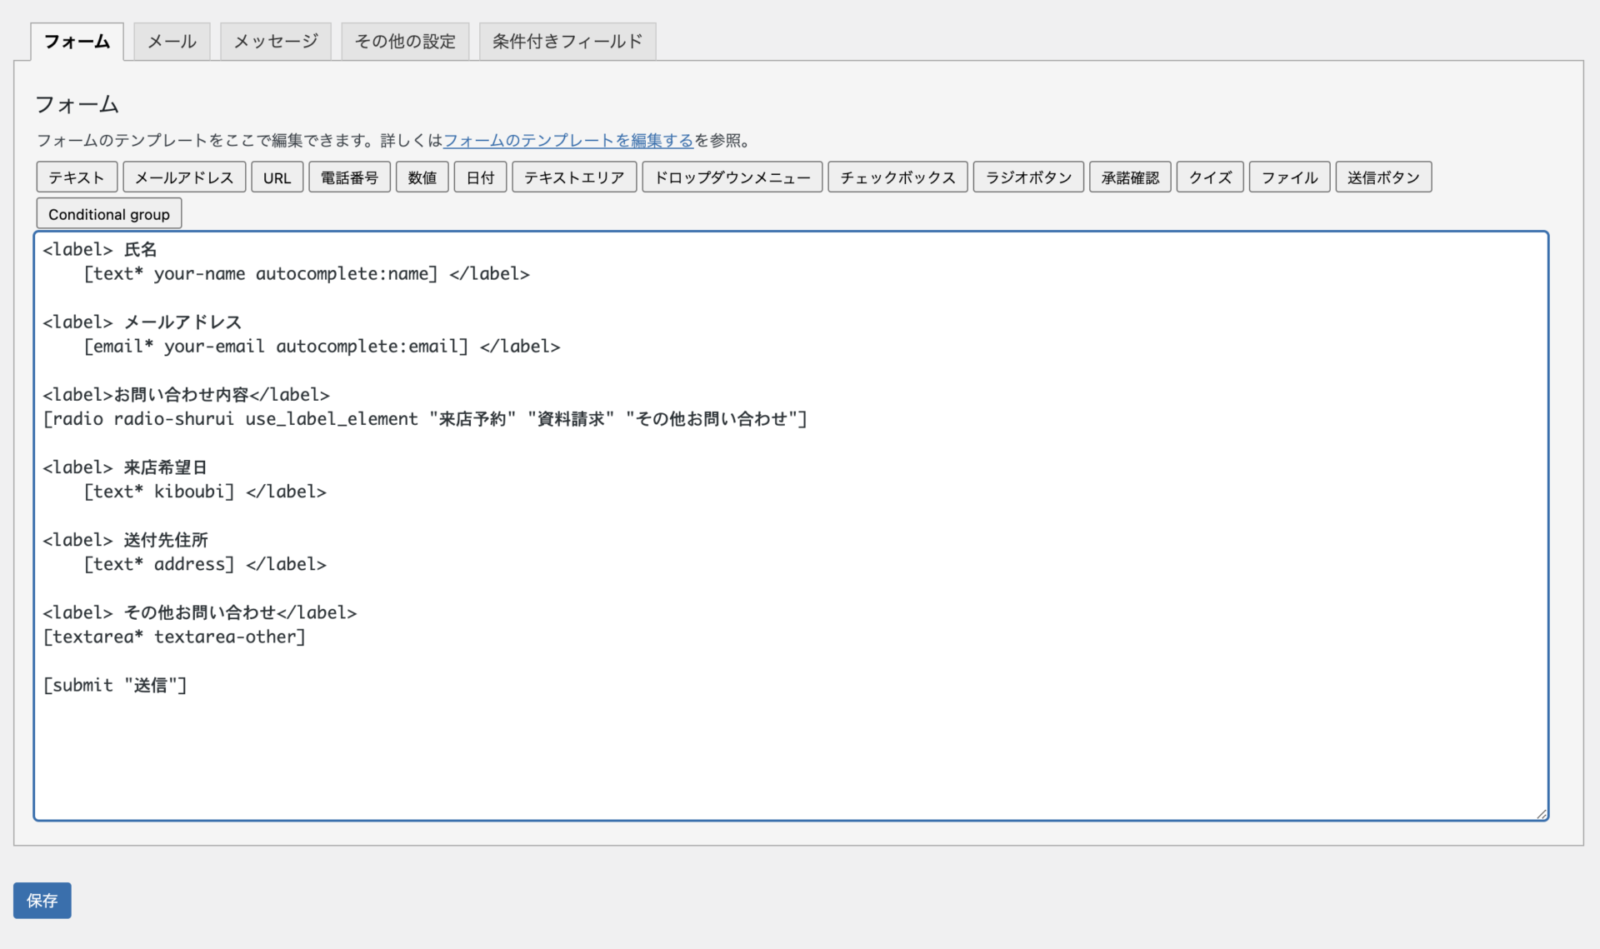
Task: Insert a テキストエリア tag
Action: tap(574, 177)
